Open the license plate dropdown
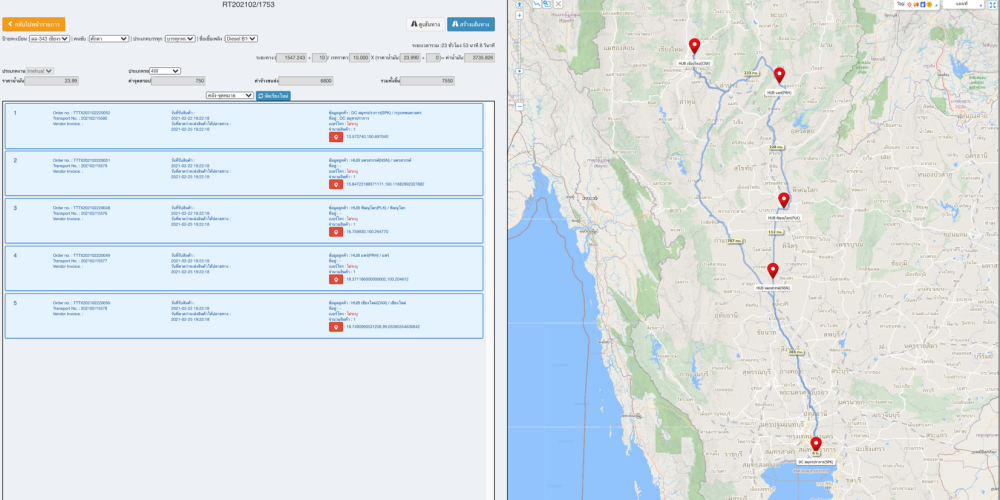1000x500 pixels. (x=49, y=39)
